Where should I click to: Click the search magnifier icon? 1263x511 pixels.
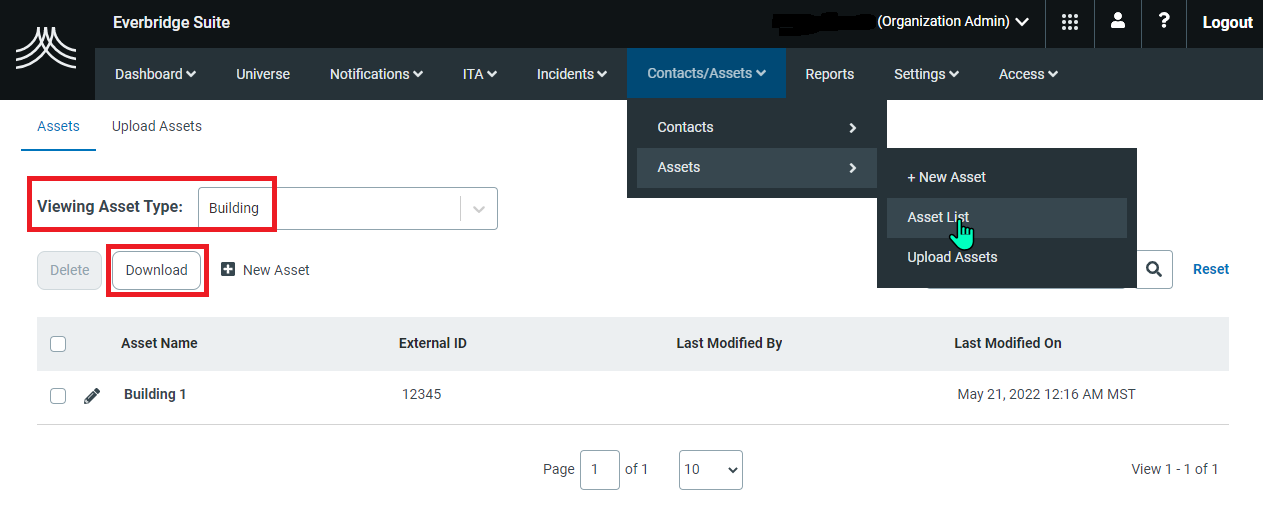coord(1154,269)
